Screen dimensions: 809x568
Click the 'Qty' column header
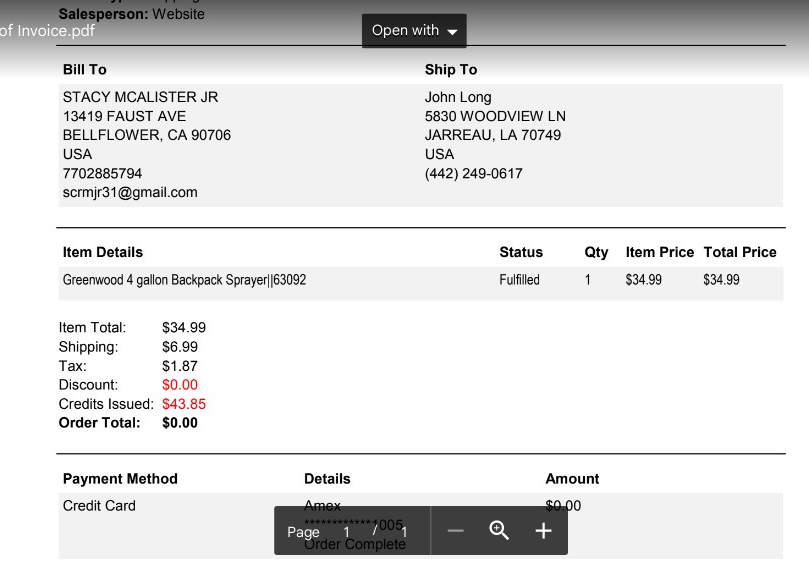pyautogui.click(x=596, y=252)
